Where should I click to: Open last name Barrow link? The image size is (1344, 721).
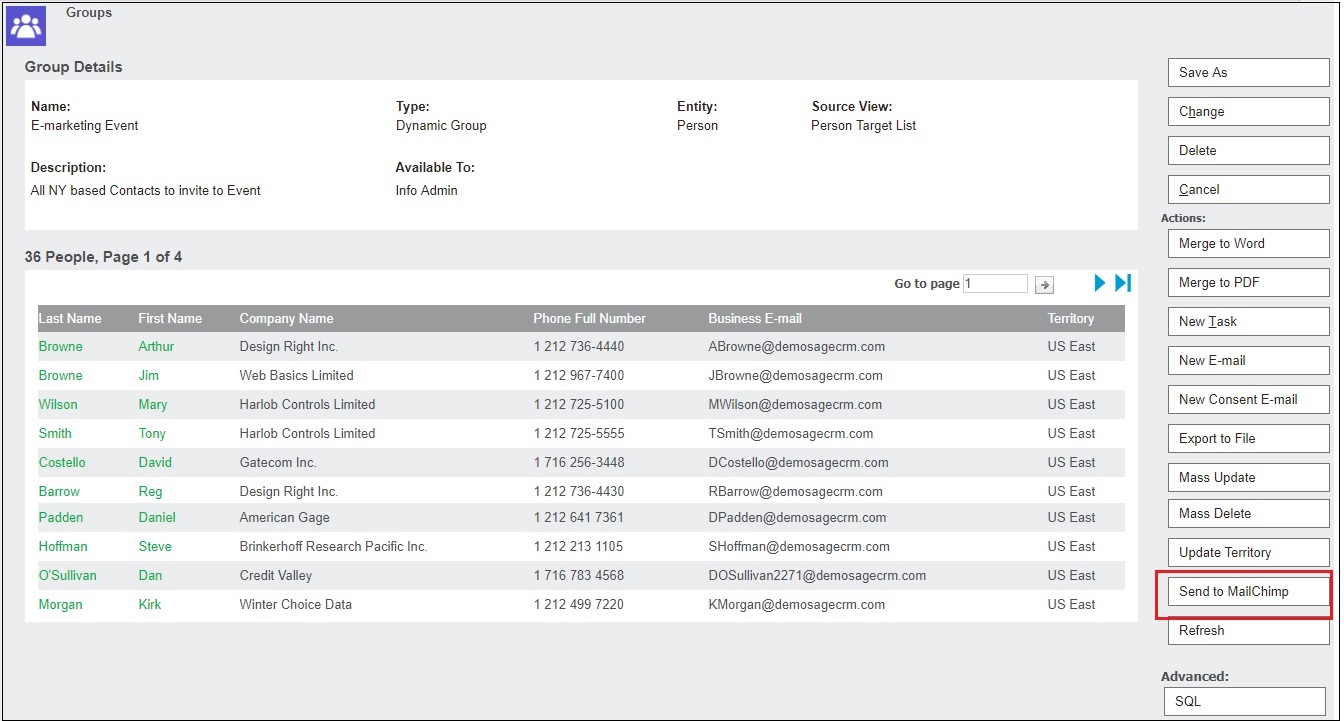(59, 491)
